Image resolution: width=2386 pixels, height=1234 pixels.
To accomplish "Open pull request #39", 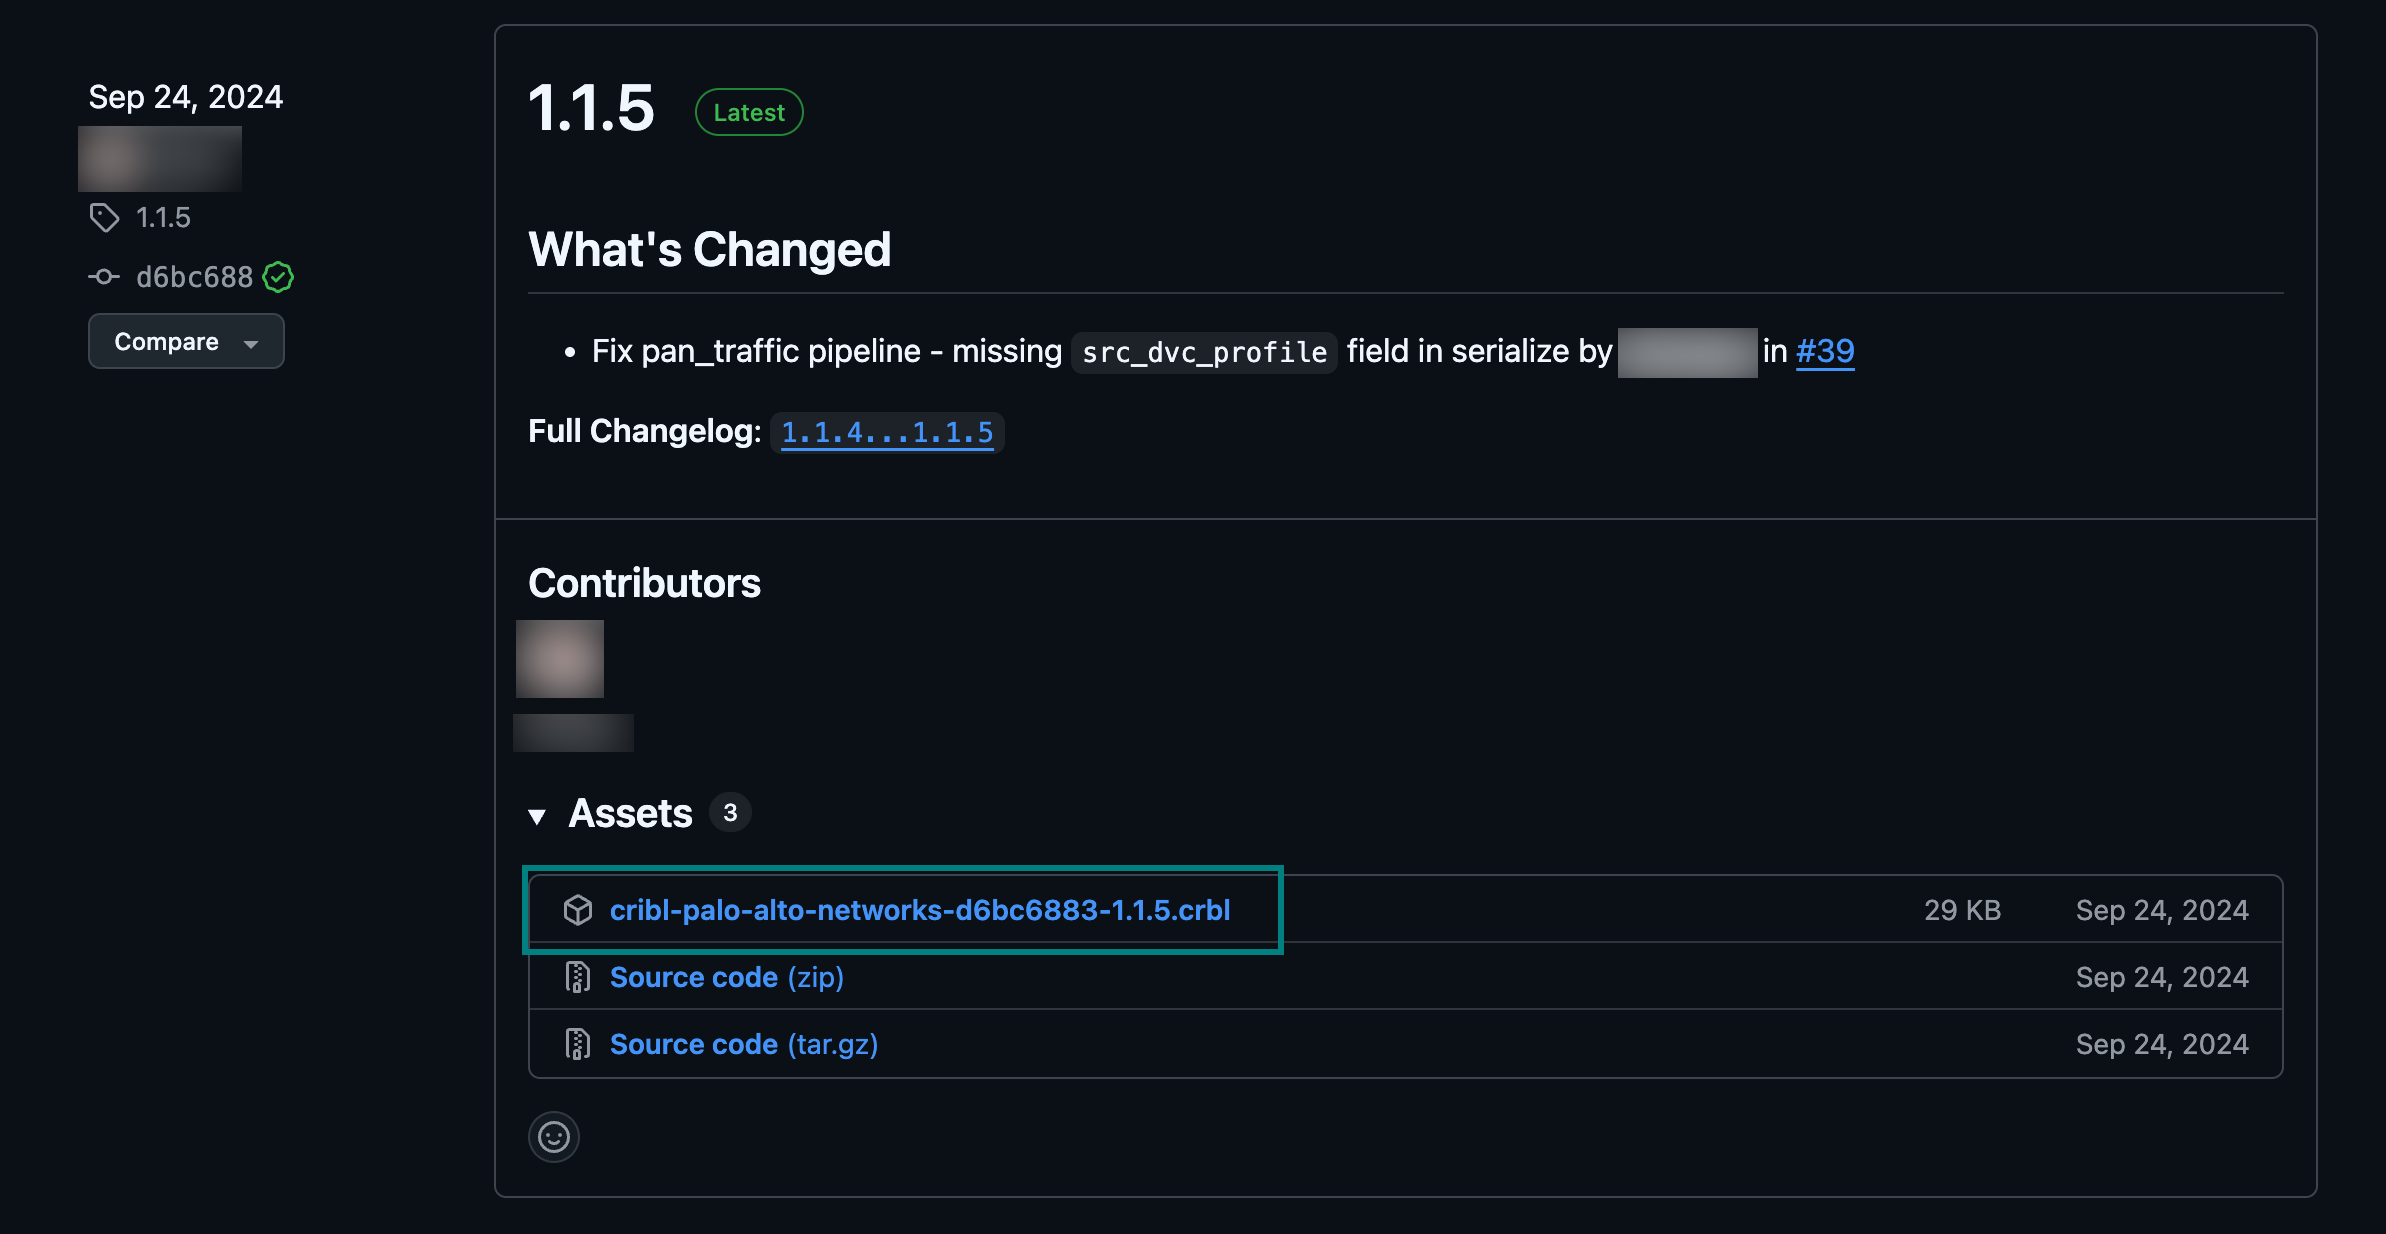I will tap(1824, 351).
